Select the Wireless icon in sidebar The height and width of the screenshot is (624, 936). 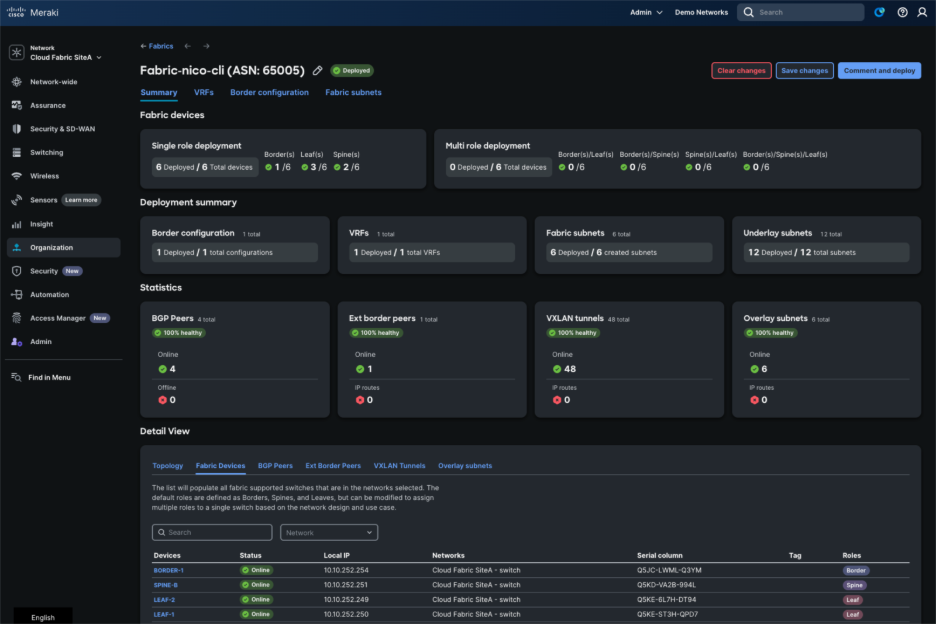[17, 176]
